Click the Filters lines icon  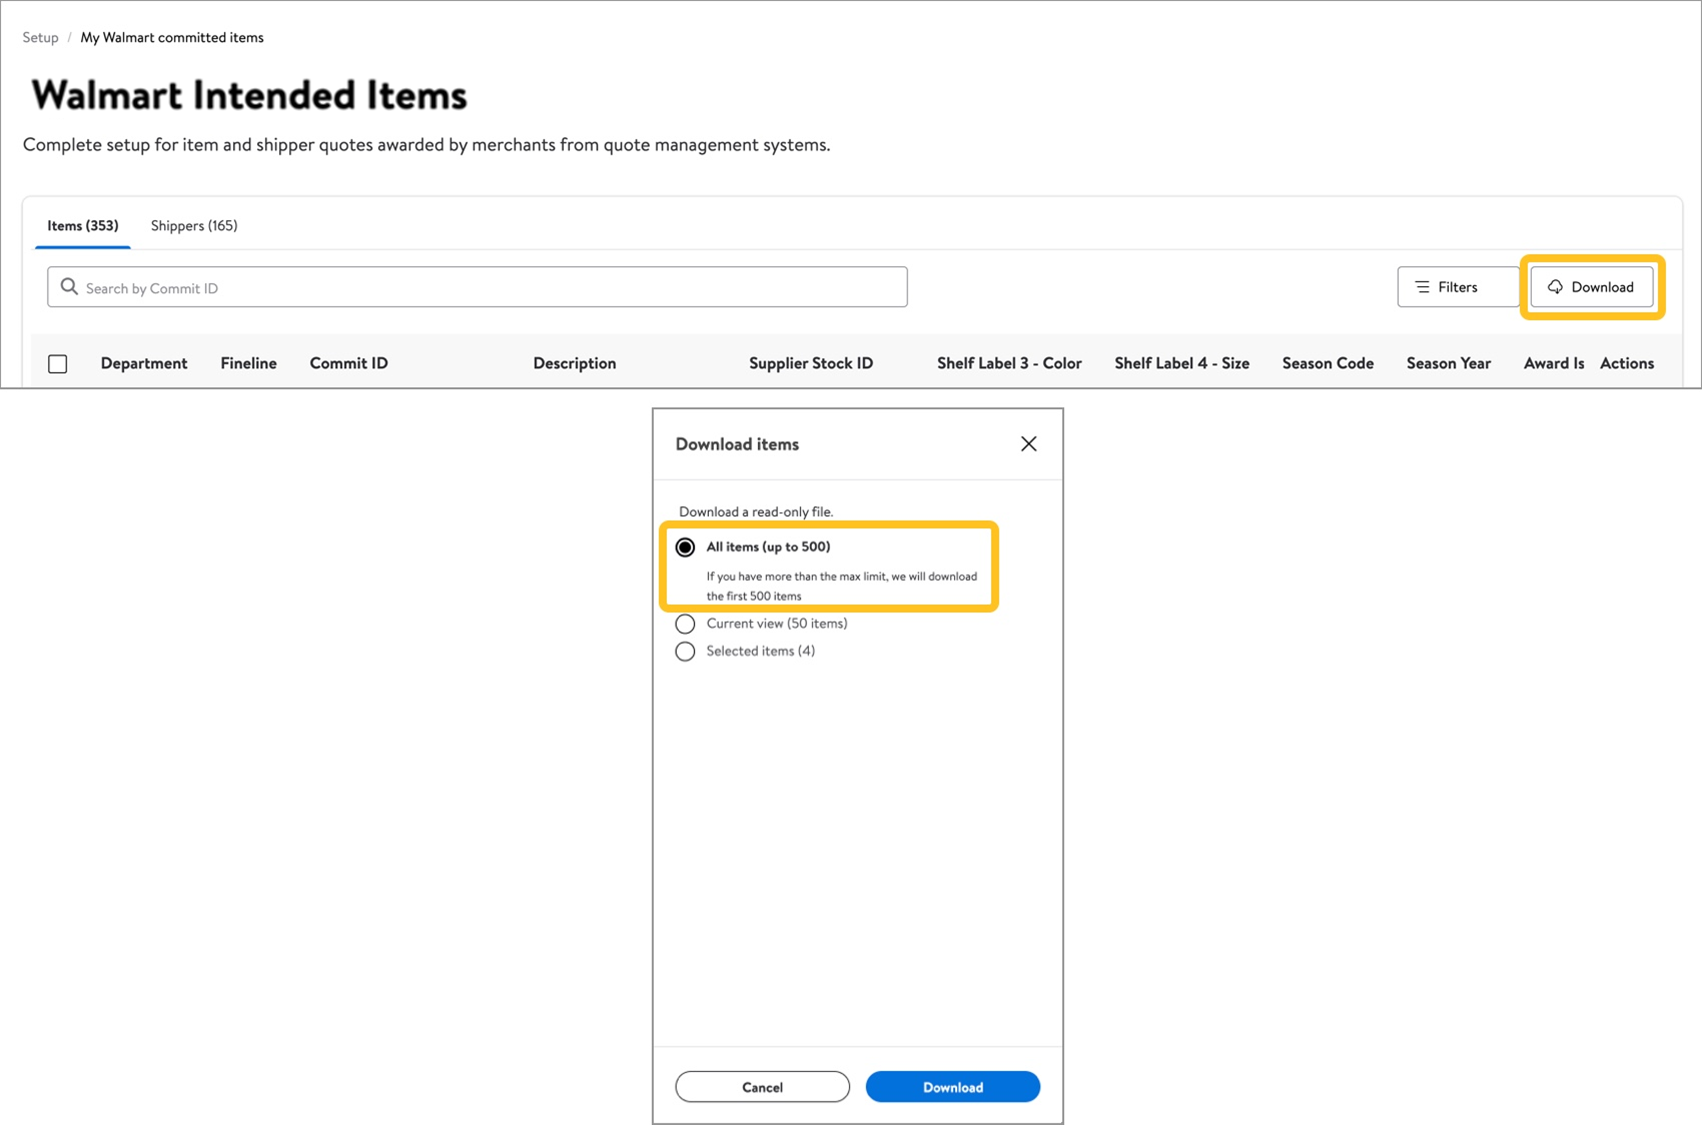[1422, 287]
